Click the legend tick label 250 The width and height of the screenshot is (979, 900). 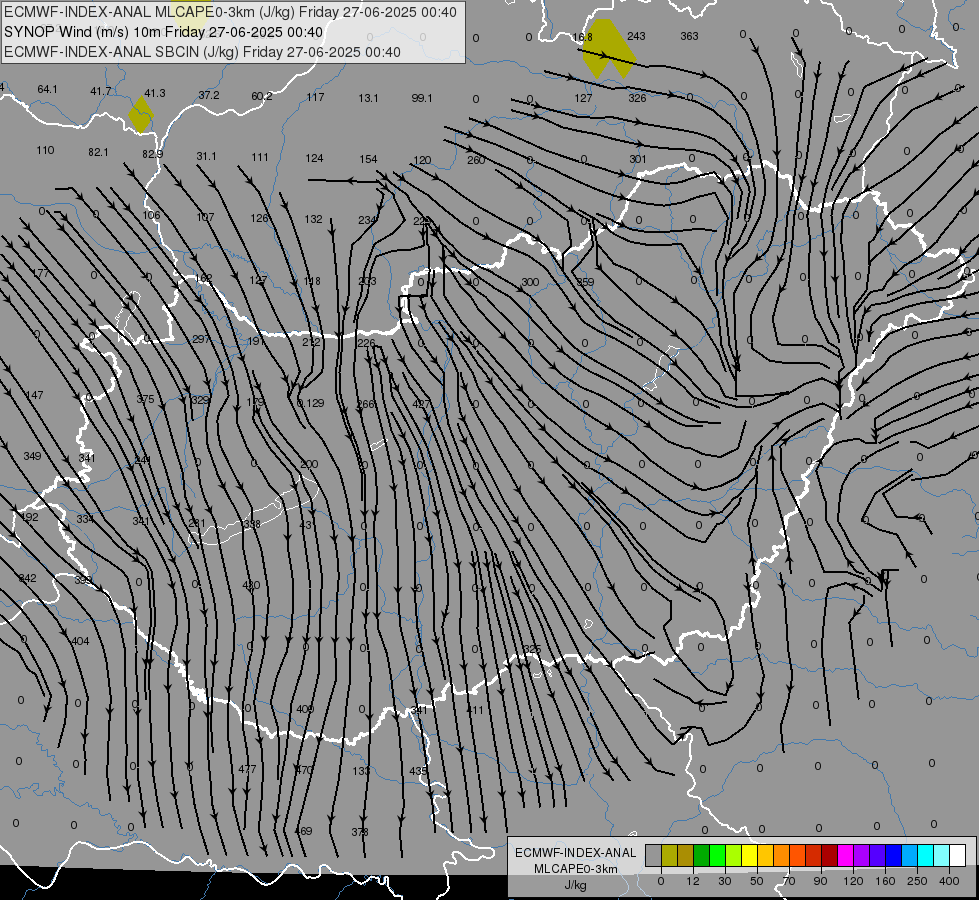(917, 881)
